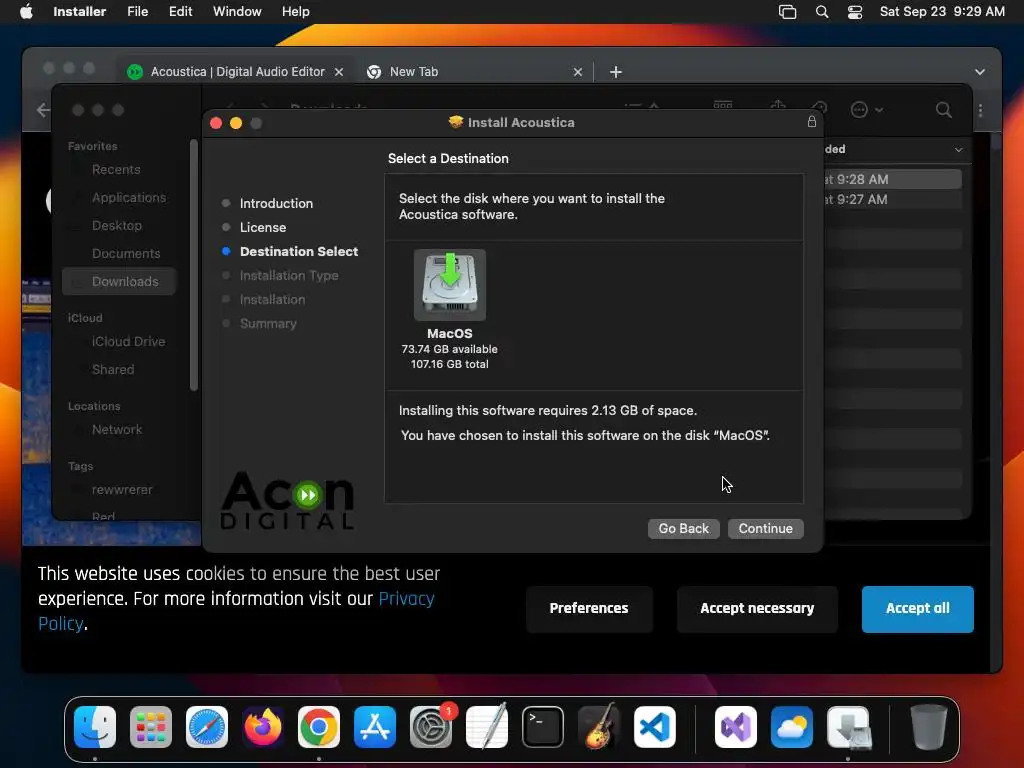The height and width of the screenshot is (768, 1024).
Task: Launch GarageBand from the Dock
Action: click(x=599, y=727)
